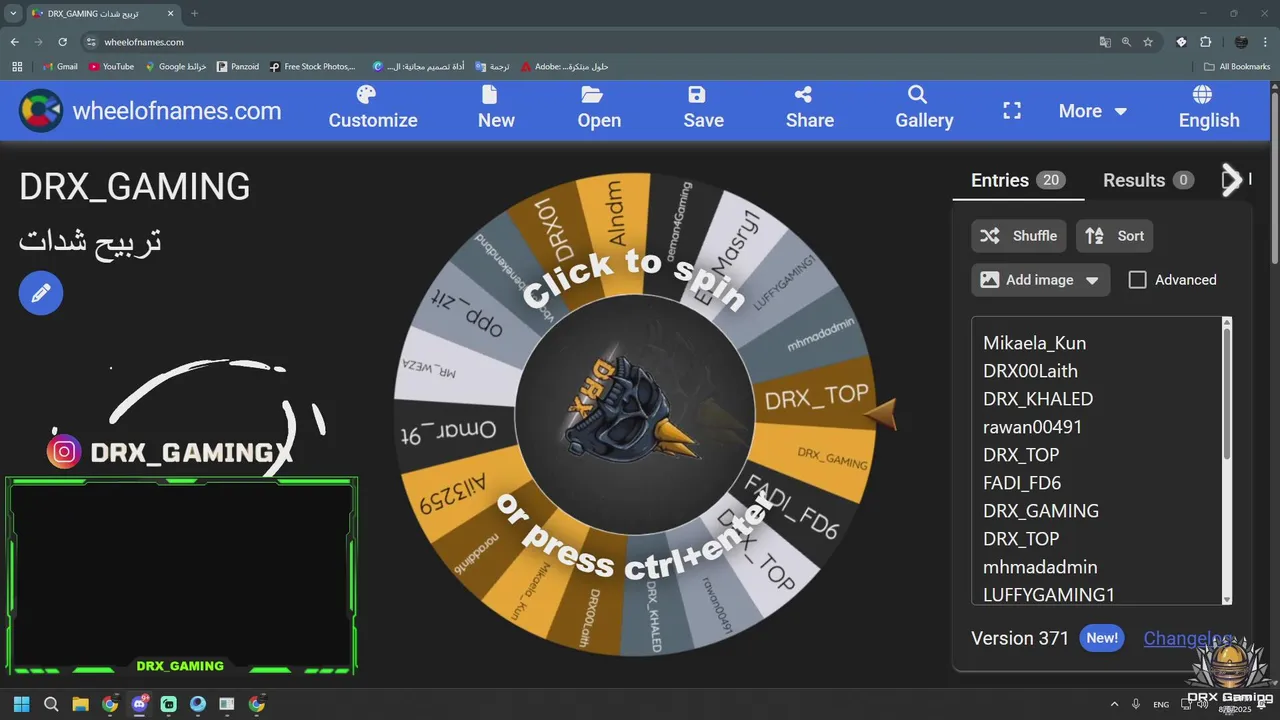Image resolution: width=1280 pixels, height=720 pixels.
Task: Switch to the Results tab
Action: click(1148, 180)
